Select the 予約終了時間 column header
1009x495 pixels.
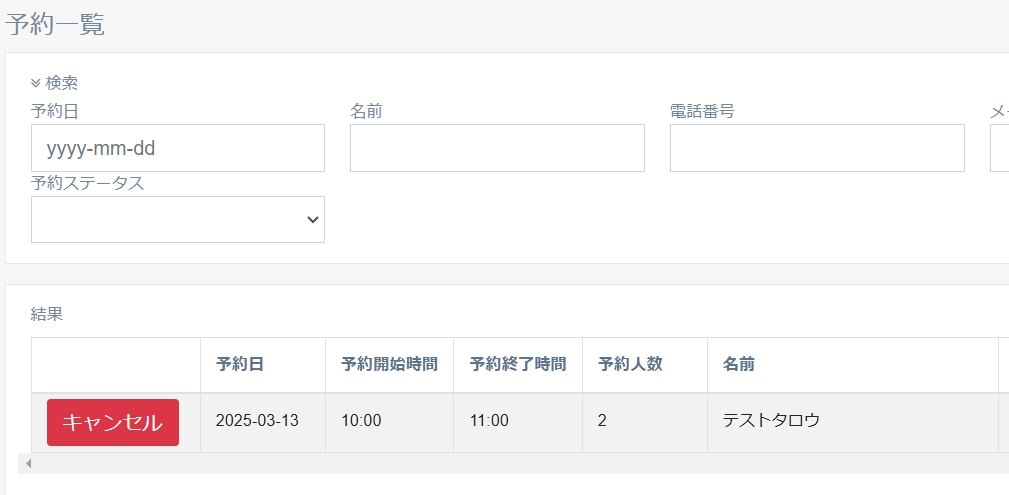518,365
